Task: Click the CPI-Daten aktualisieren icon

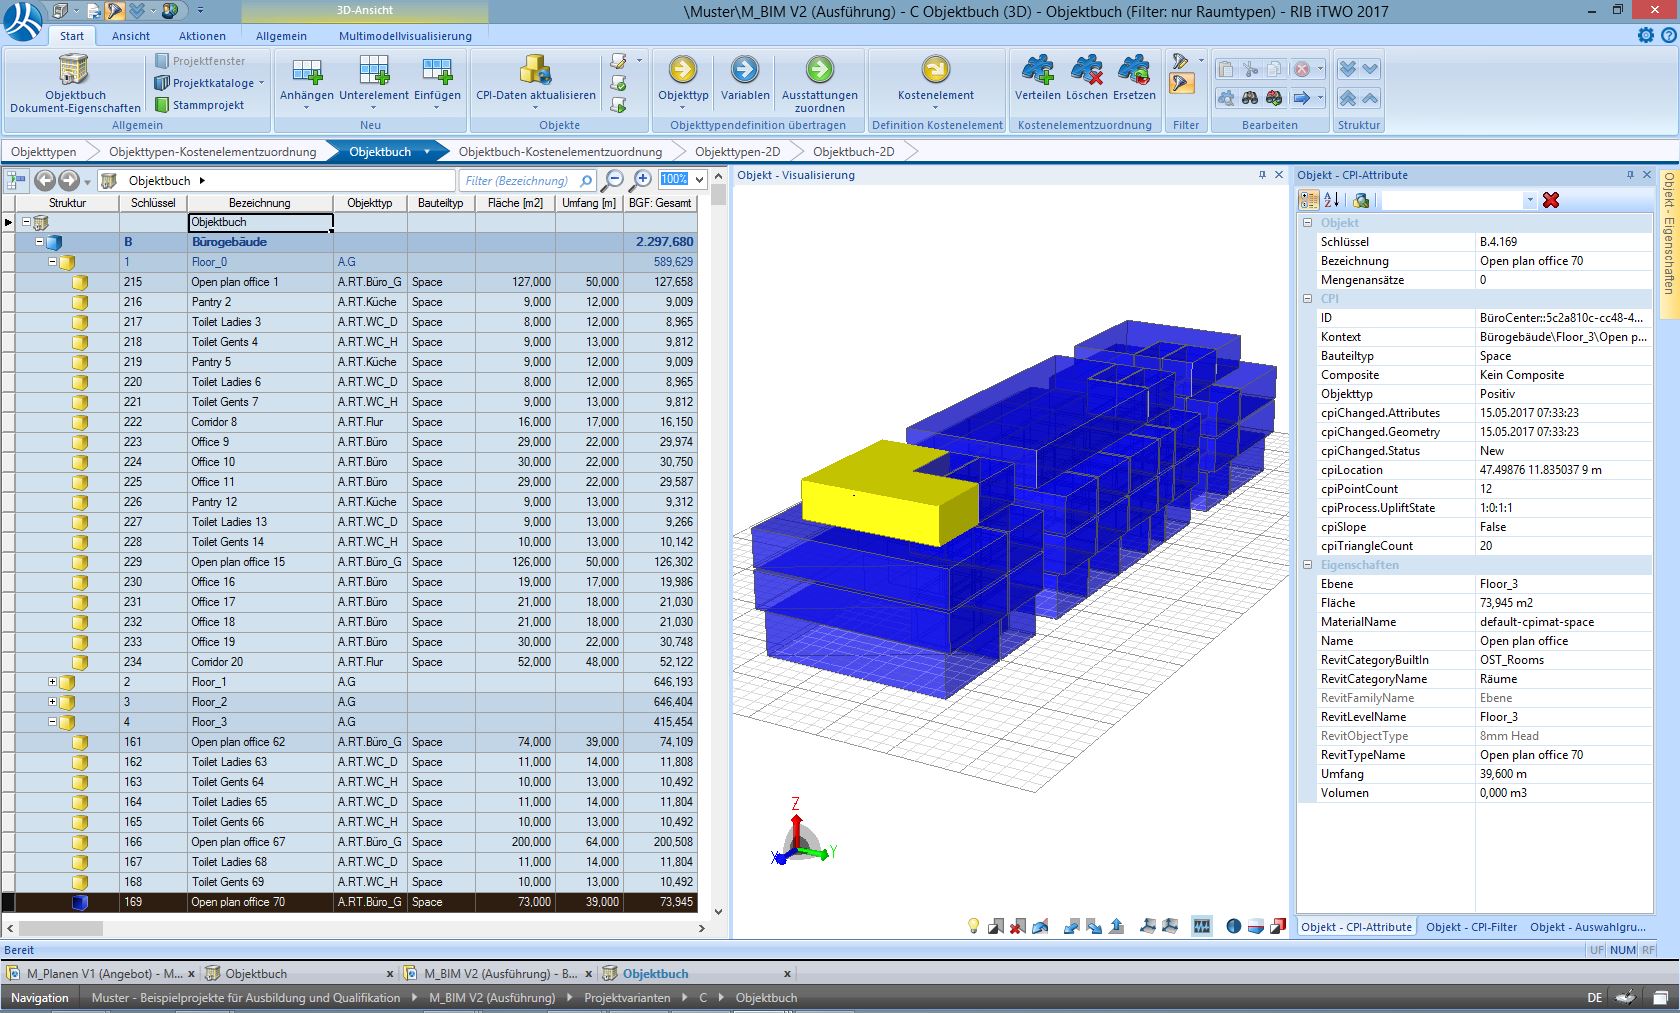Action: [x=535, y=72]
